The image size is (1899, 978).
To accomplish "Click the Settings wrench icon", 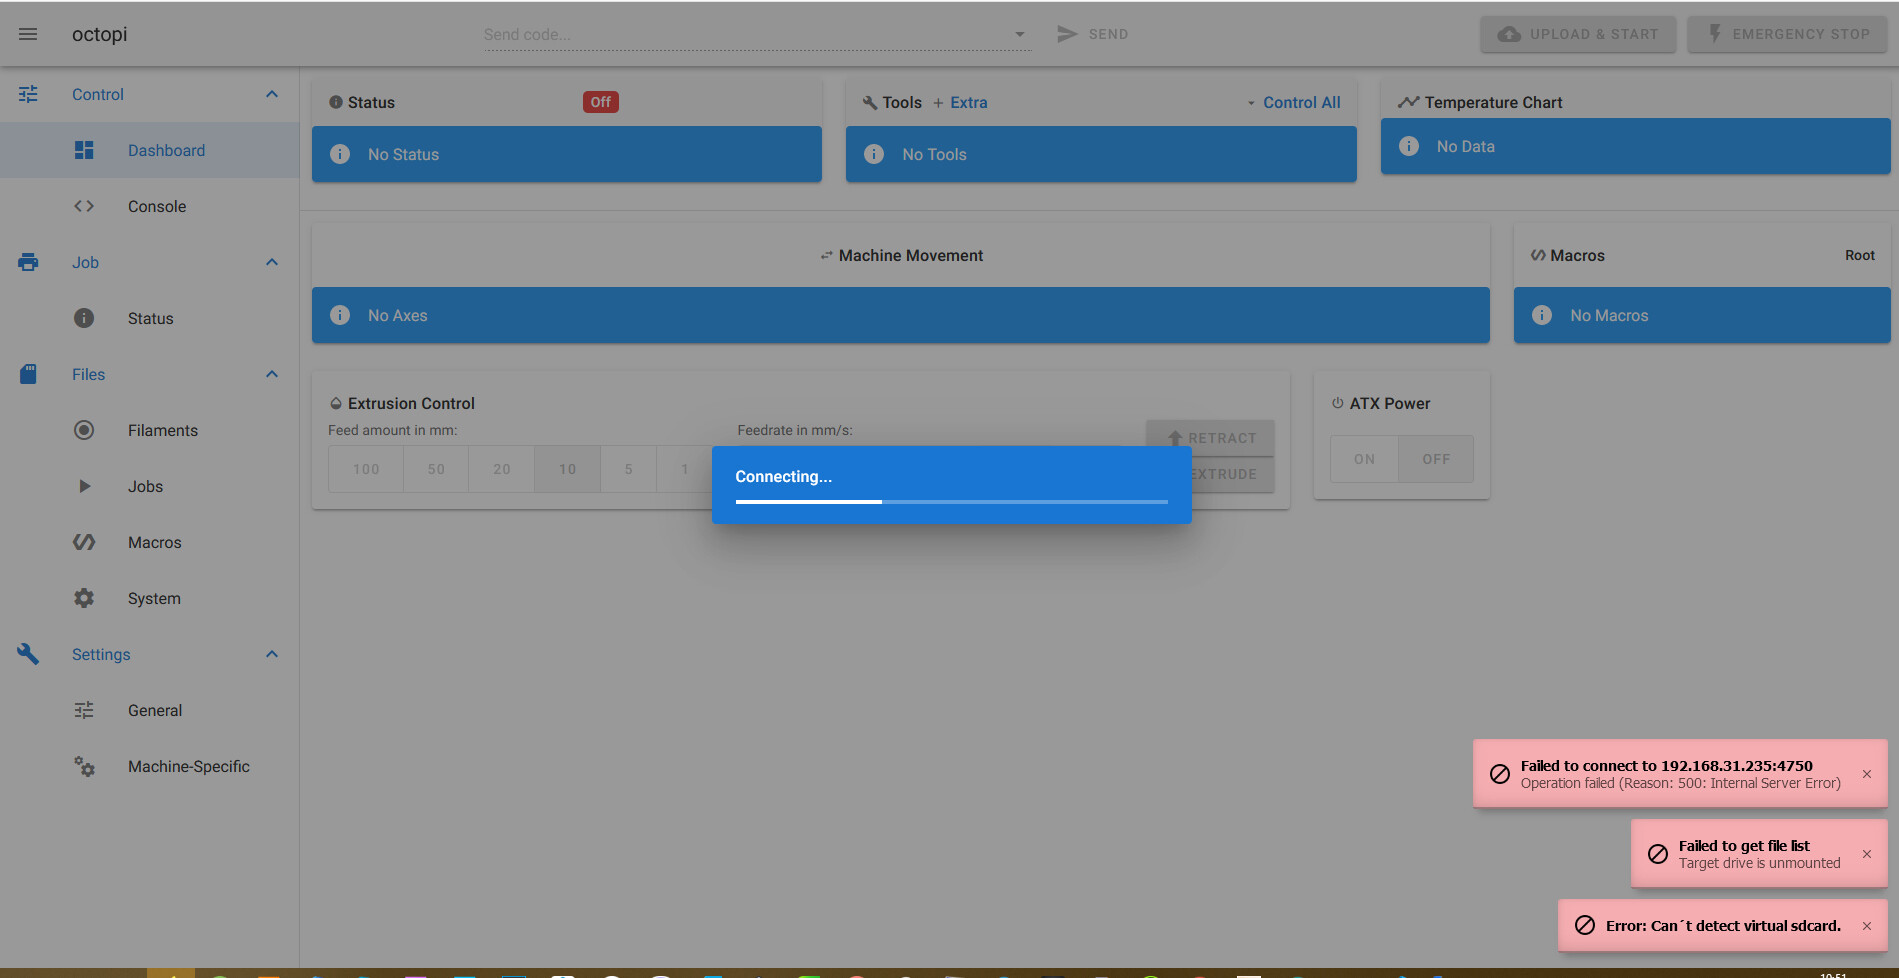I will [x=28, y=654].
